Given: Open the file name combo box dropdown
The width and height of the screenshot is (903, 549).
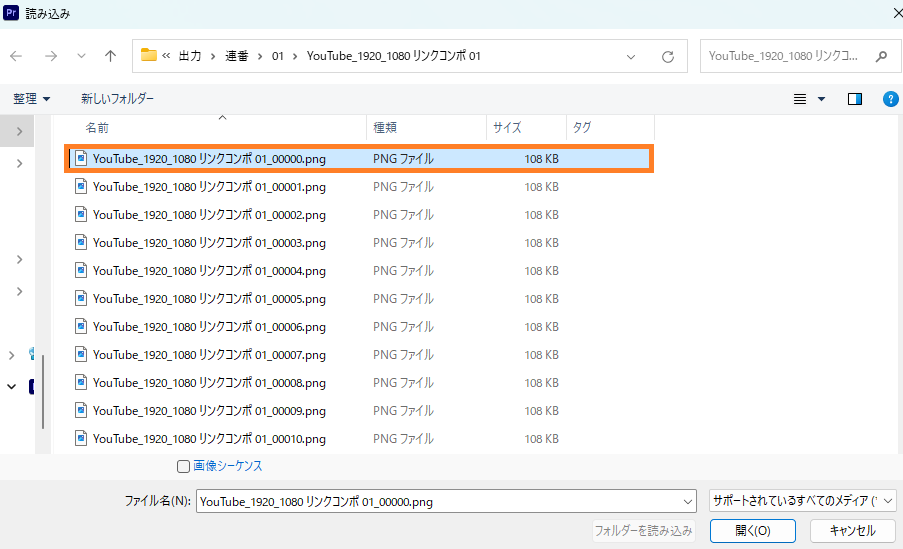Looking at the screenshot, I should coord(687,501).
